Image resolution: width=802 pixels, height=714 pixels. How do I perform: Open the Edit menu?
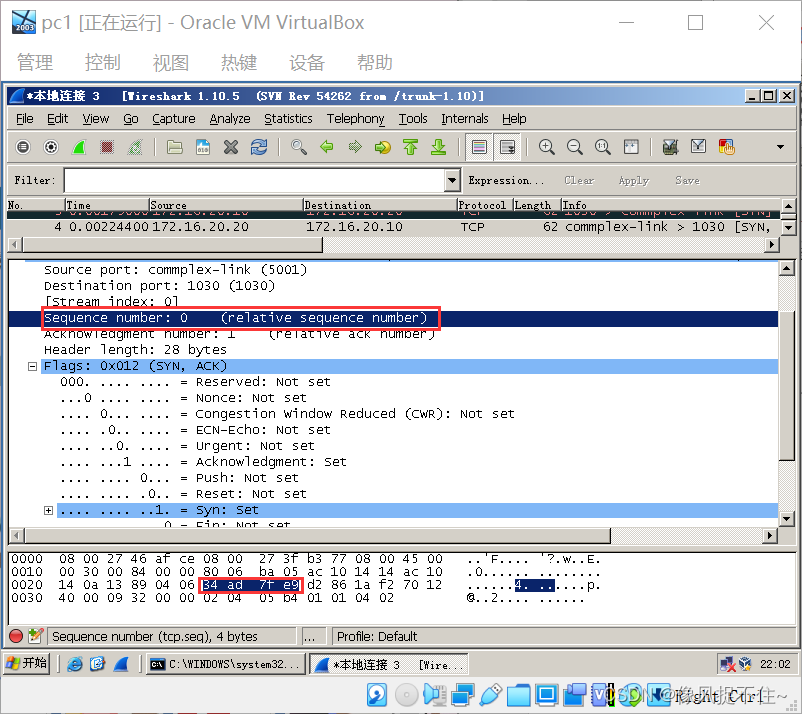(57, 119)
